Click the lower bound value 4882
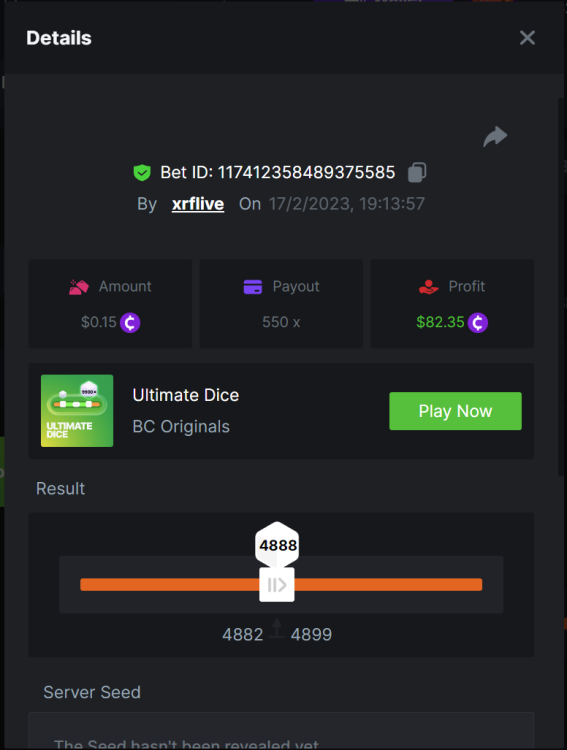This screenshot has height=750, width=567. [x=243, y=635]
